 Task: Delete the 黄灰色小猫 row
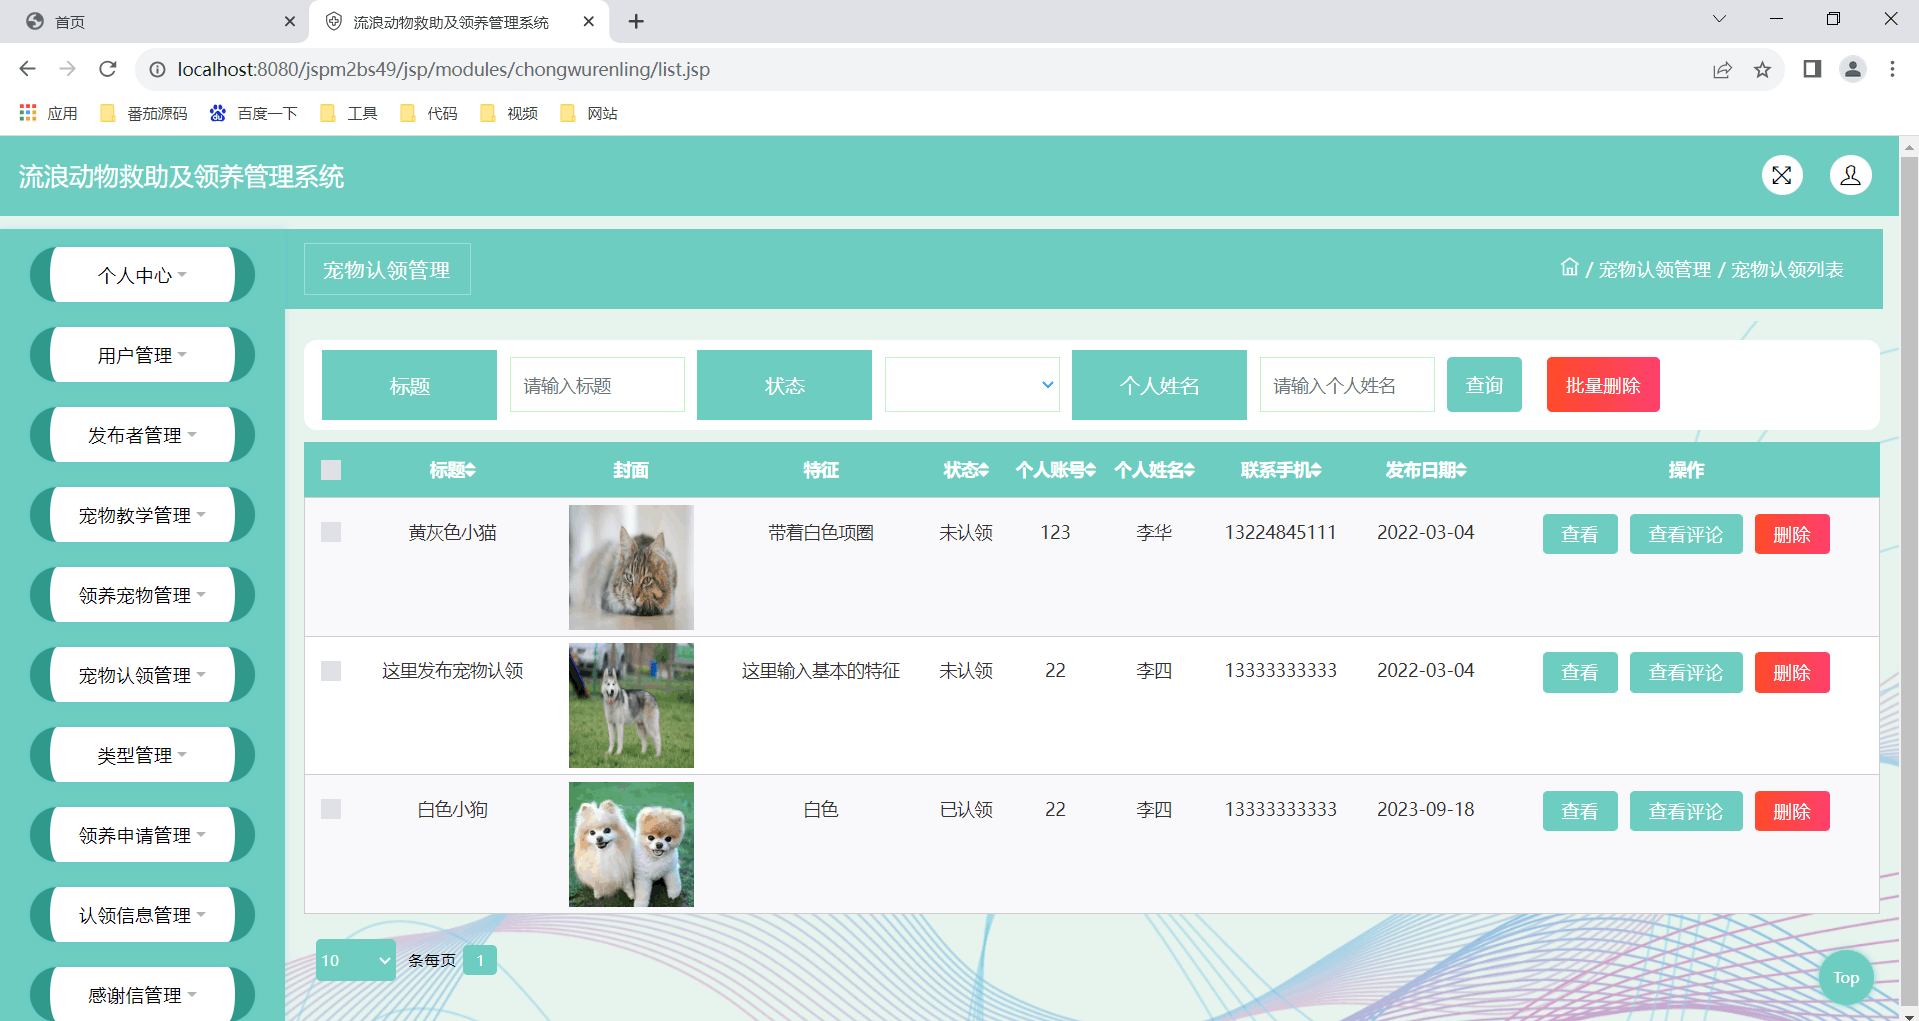[x=1792, y=534]
